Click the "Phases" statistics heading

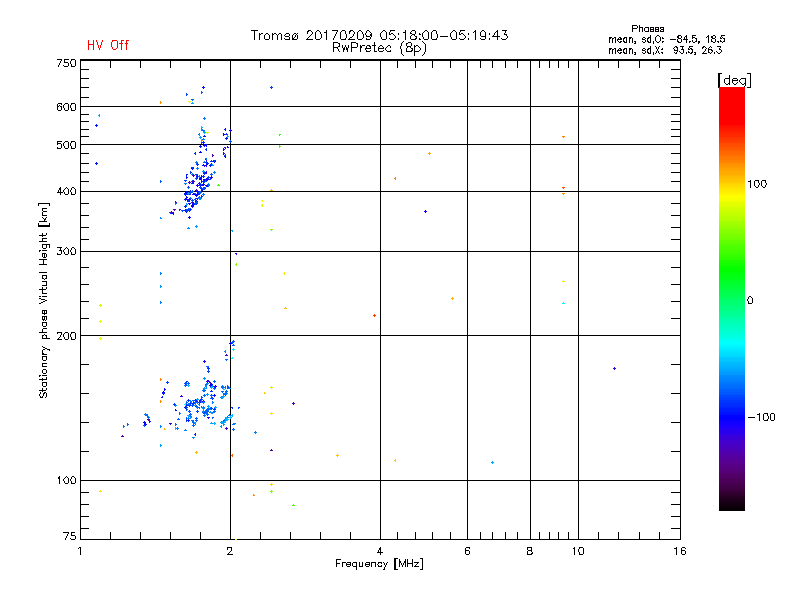[647, 29]
